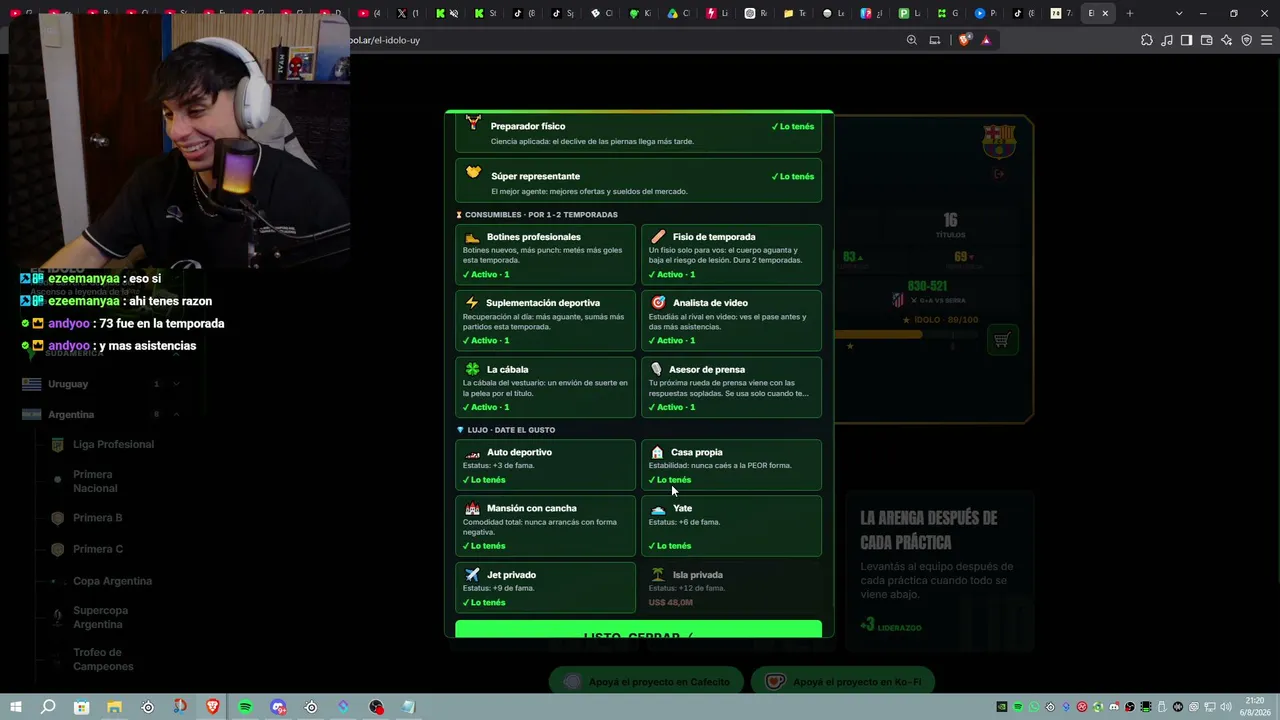This screenshot has height=720, width=1280.
Task: Click the green LISTO, CERRAR button
Action: point(638,630)
